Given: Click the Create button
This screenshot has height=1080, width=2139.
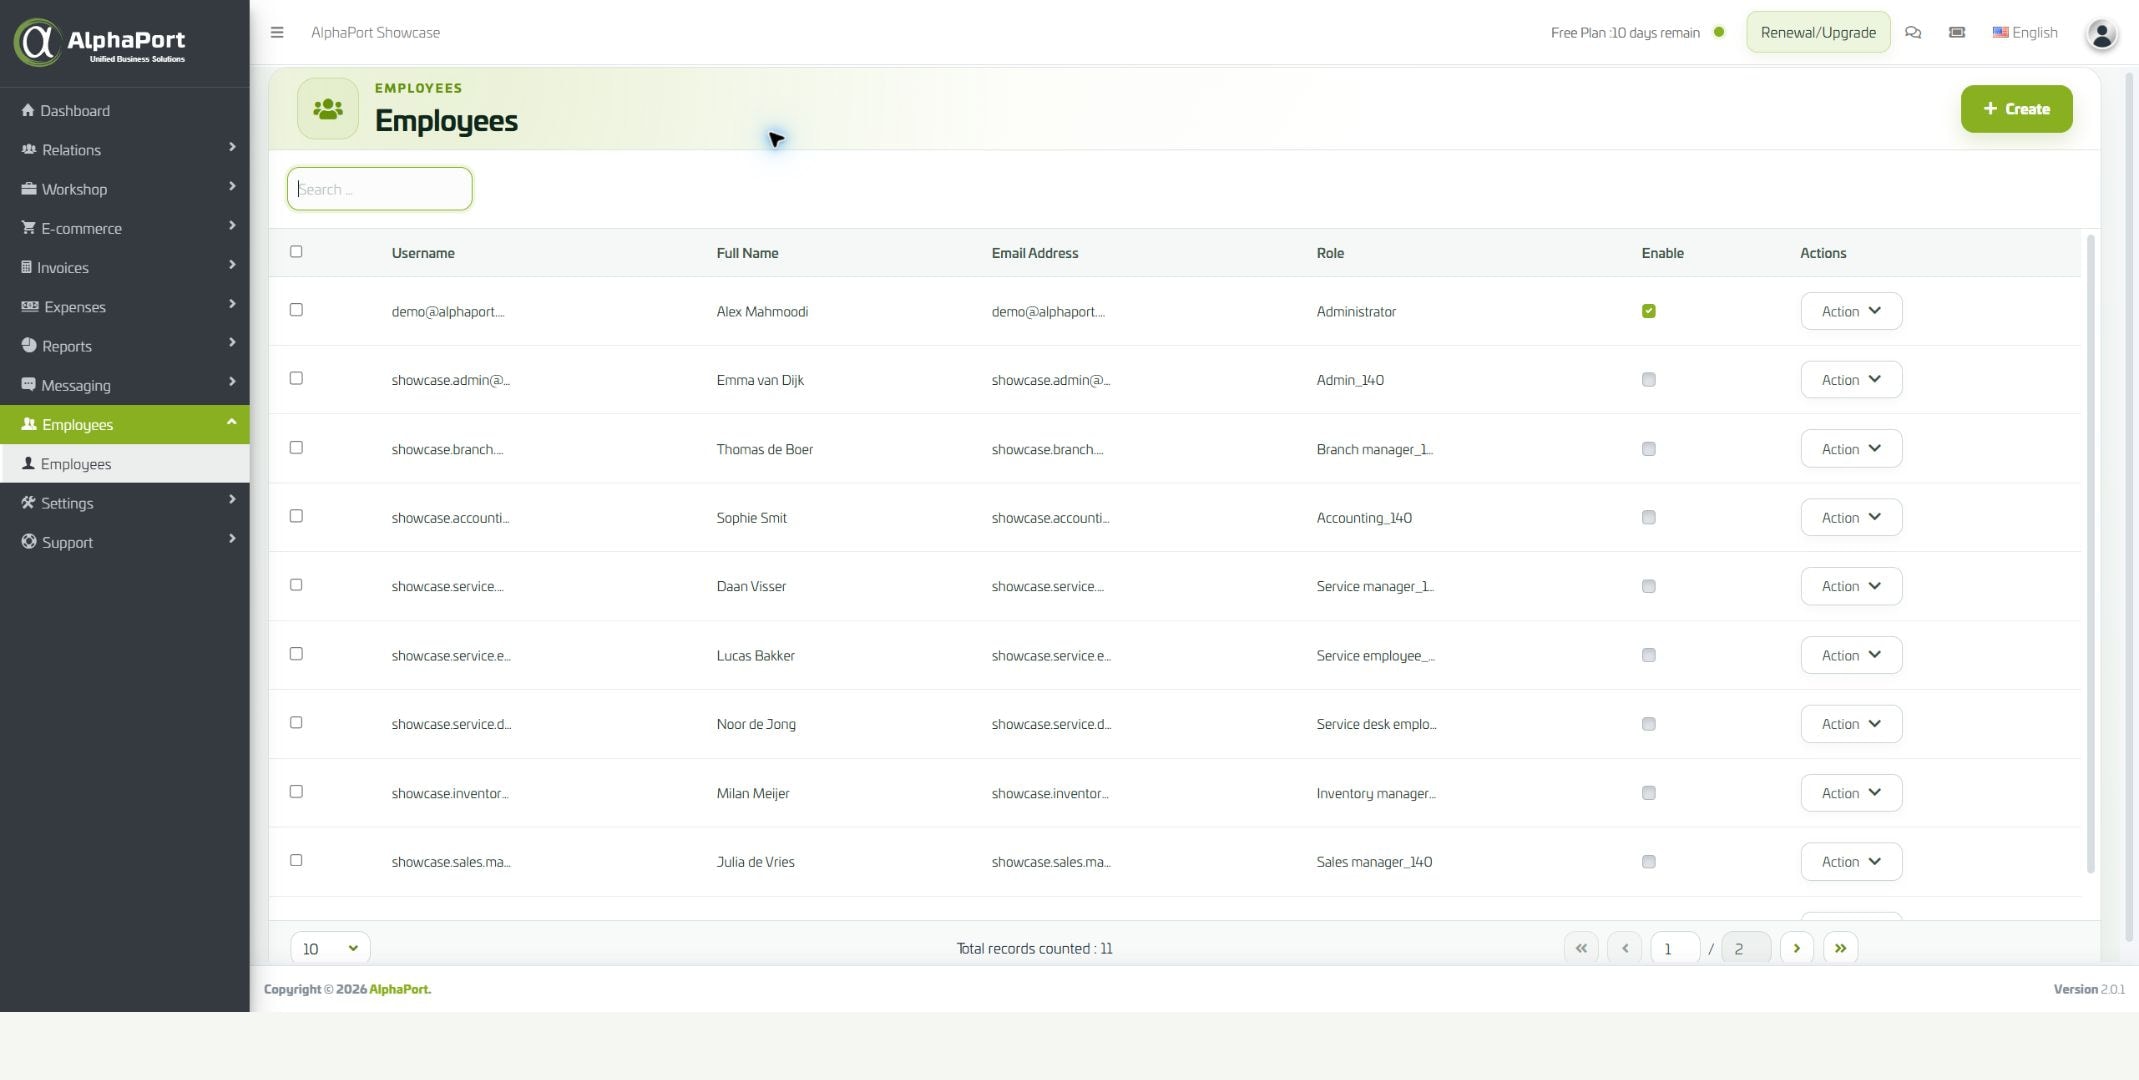Looking at the screenshot, I should (2016, 109).
